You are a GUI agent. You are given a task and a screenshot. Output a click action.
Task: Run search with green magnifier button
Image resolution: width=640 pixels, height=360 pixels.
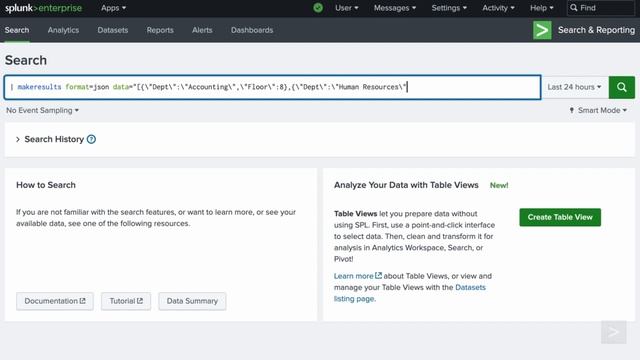tap(622, 87)
